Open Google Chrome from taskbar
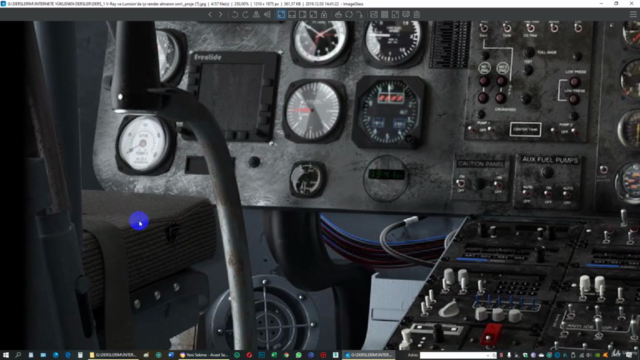This screenshot has height=360, width=640. 286,355
